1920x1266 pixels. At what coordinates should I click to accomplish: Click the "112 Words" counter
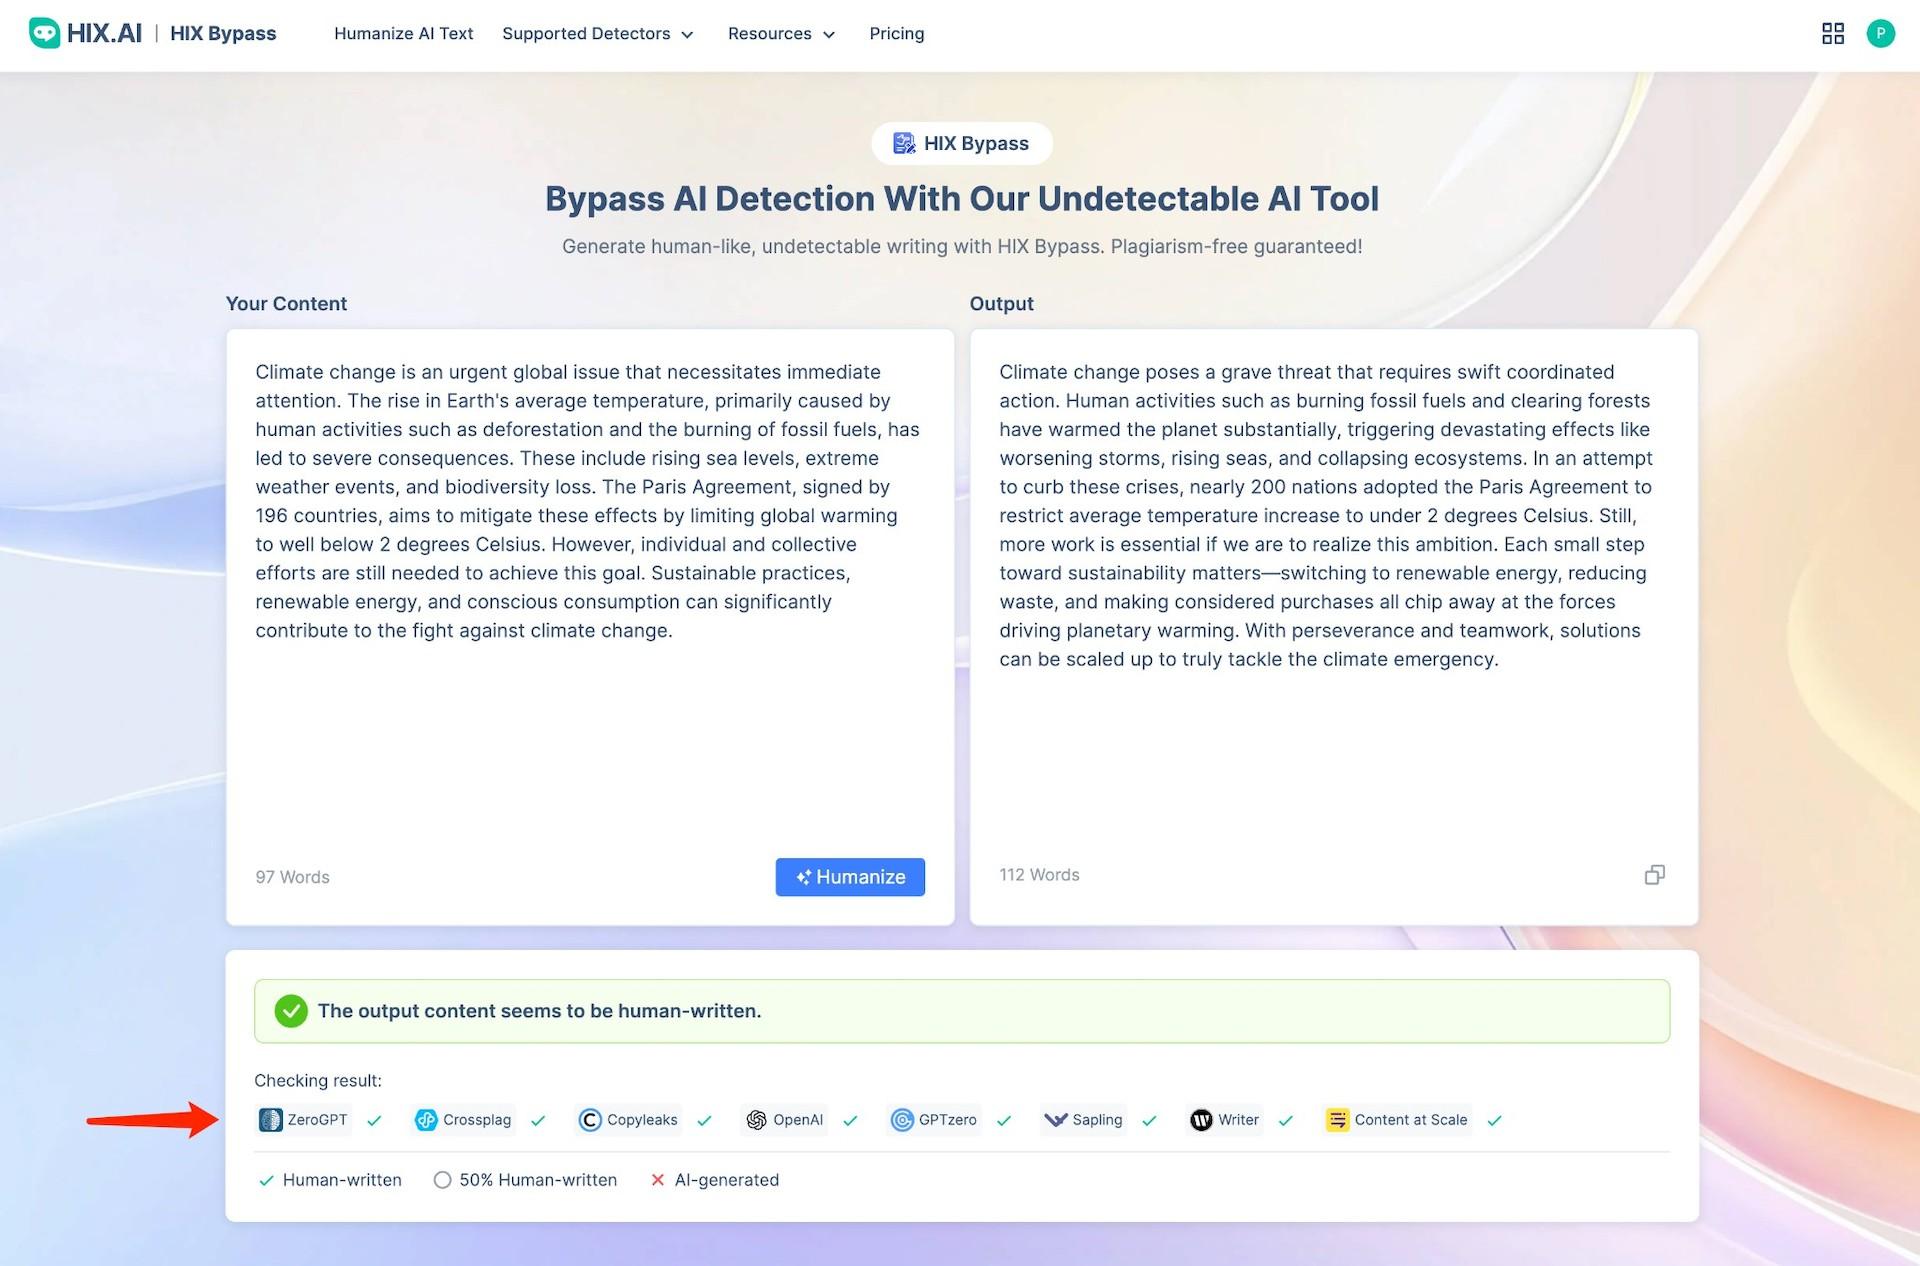point(1039,875)
